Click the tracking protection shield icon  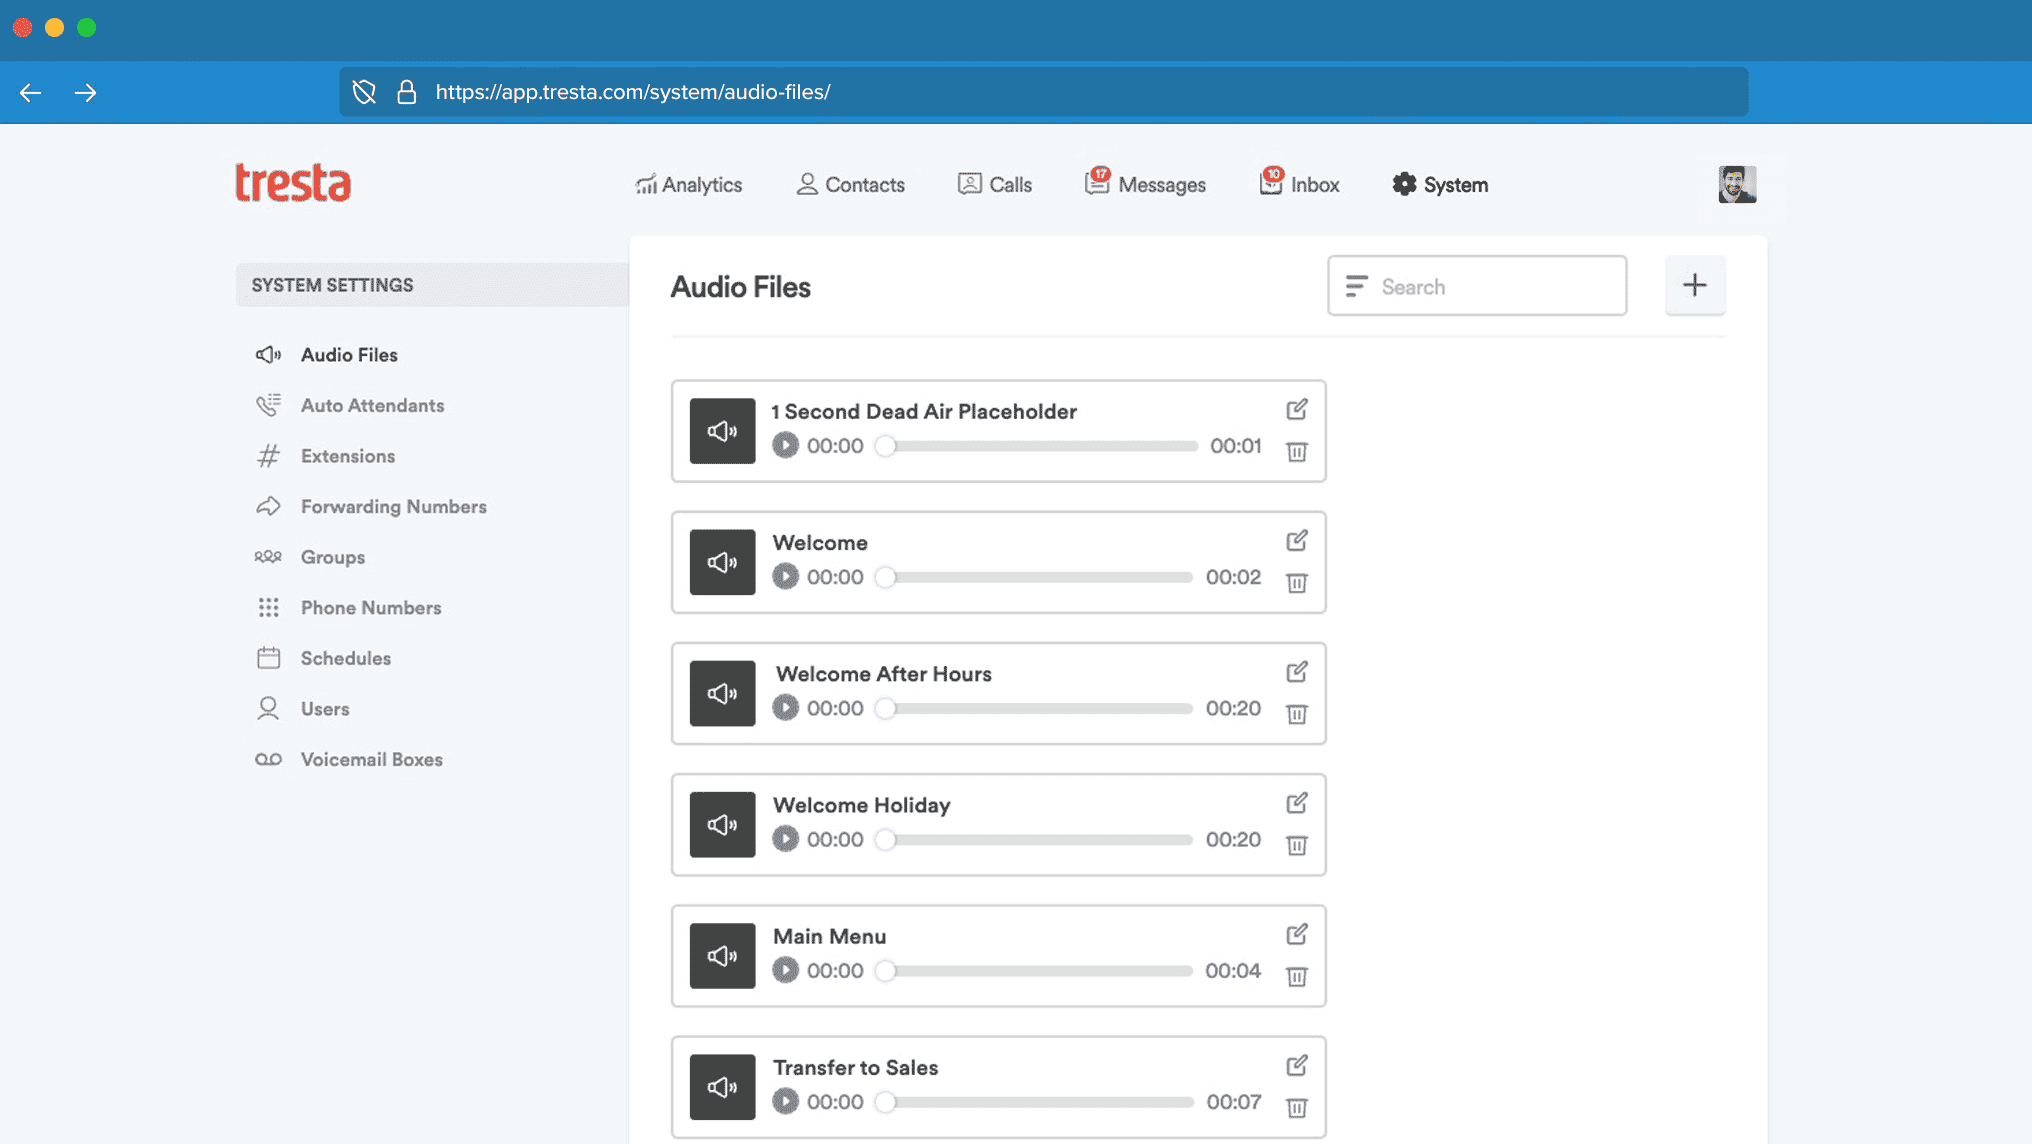tap(364, 92)
